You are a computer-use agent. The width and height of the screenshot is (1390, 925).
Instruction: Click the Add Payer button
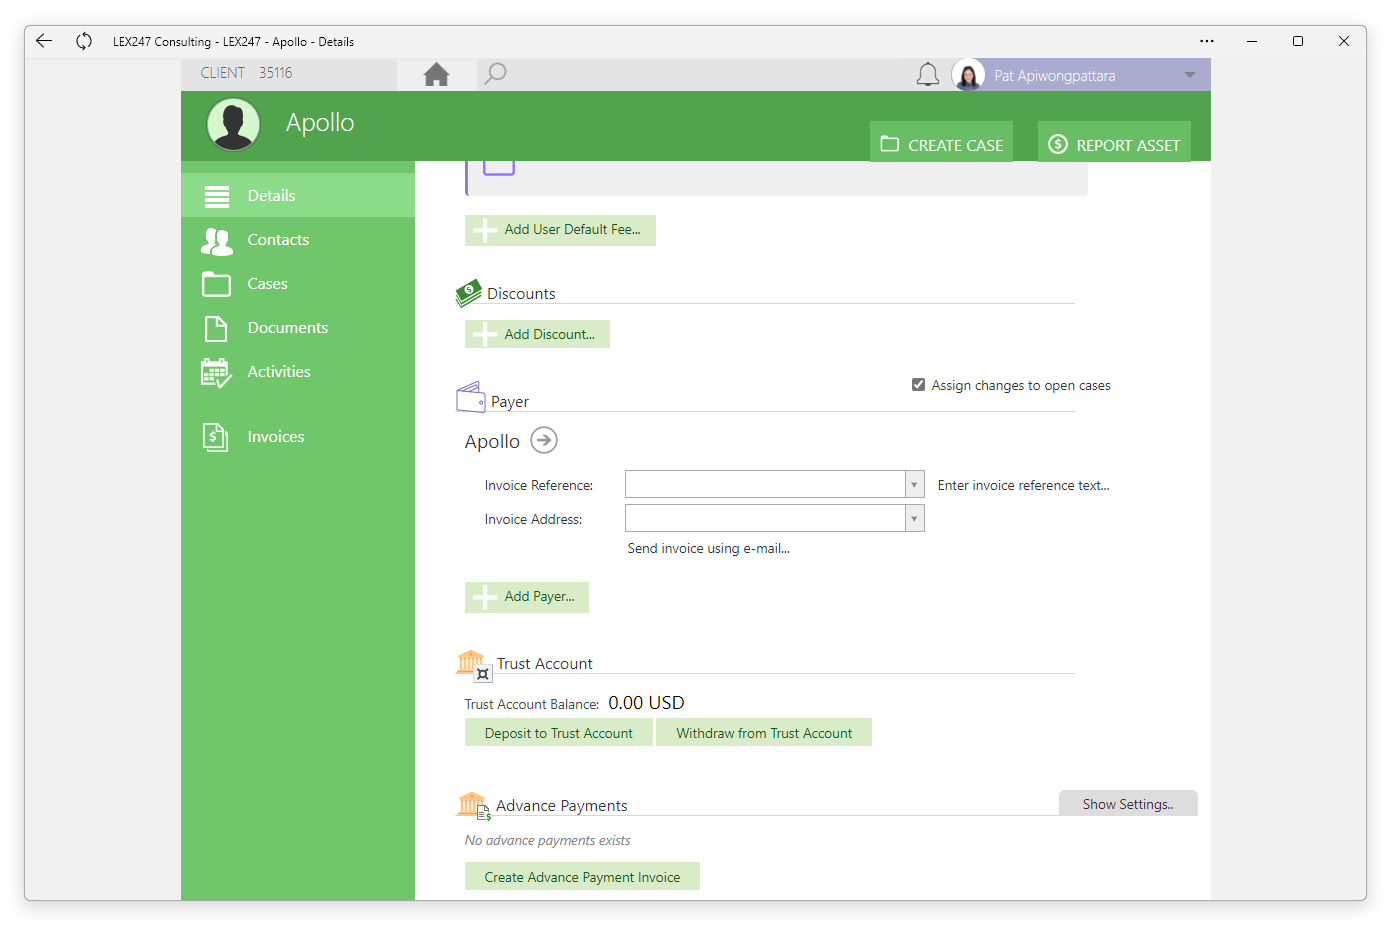click(x=527, y=597)
